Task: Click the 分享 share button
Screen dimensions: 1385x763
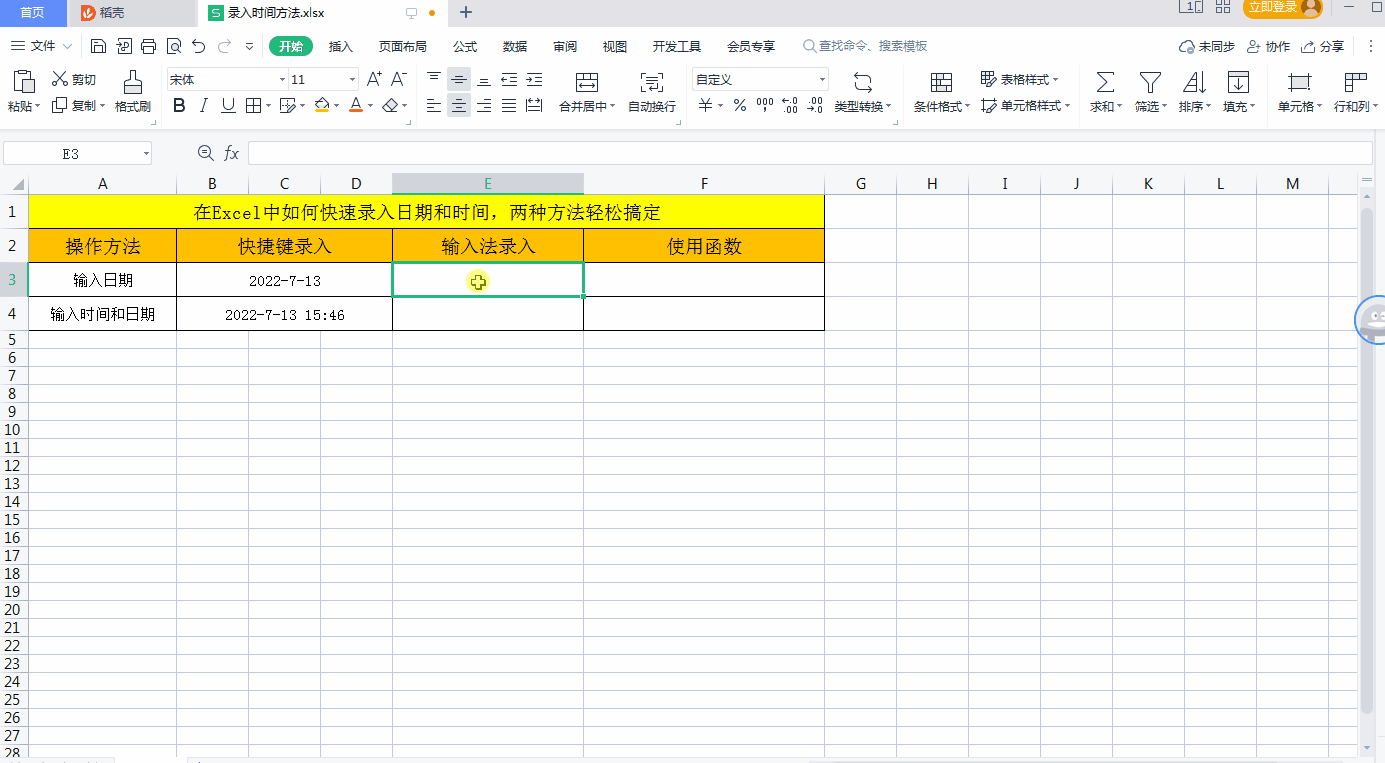Action: pyautogui.click(x=1321, y=46)
